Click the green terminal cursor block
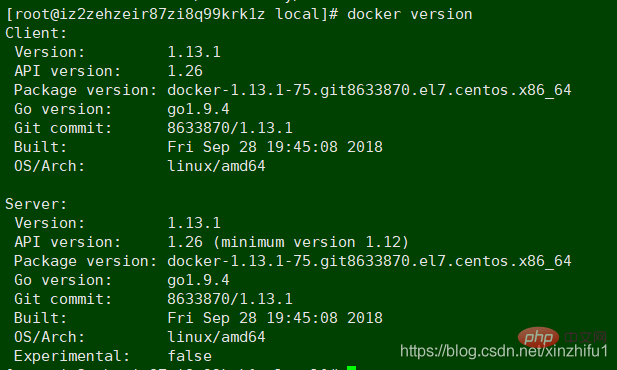The image size is (617, 370). (x=351, y=368)
